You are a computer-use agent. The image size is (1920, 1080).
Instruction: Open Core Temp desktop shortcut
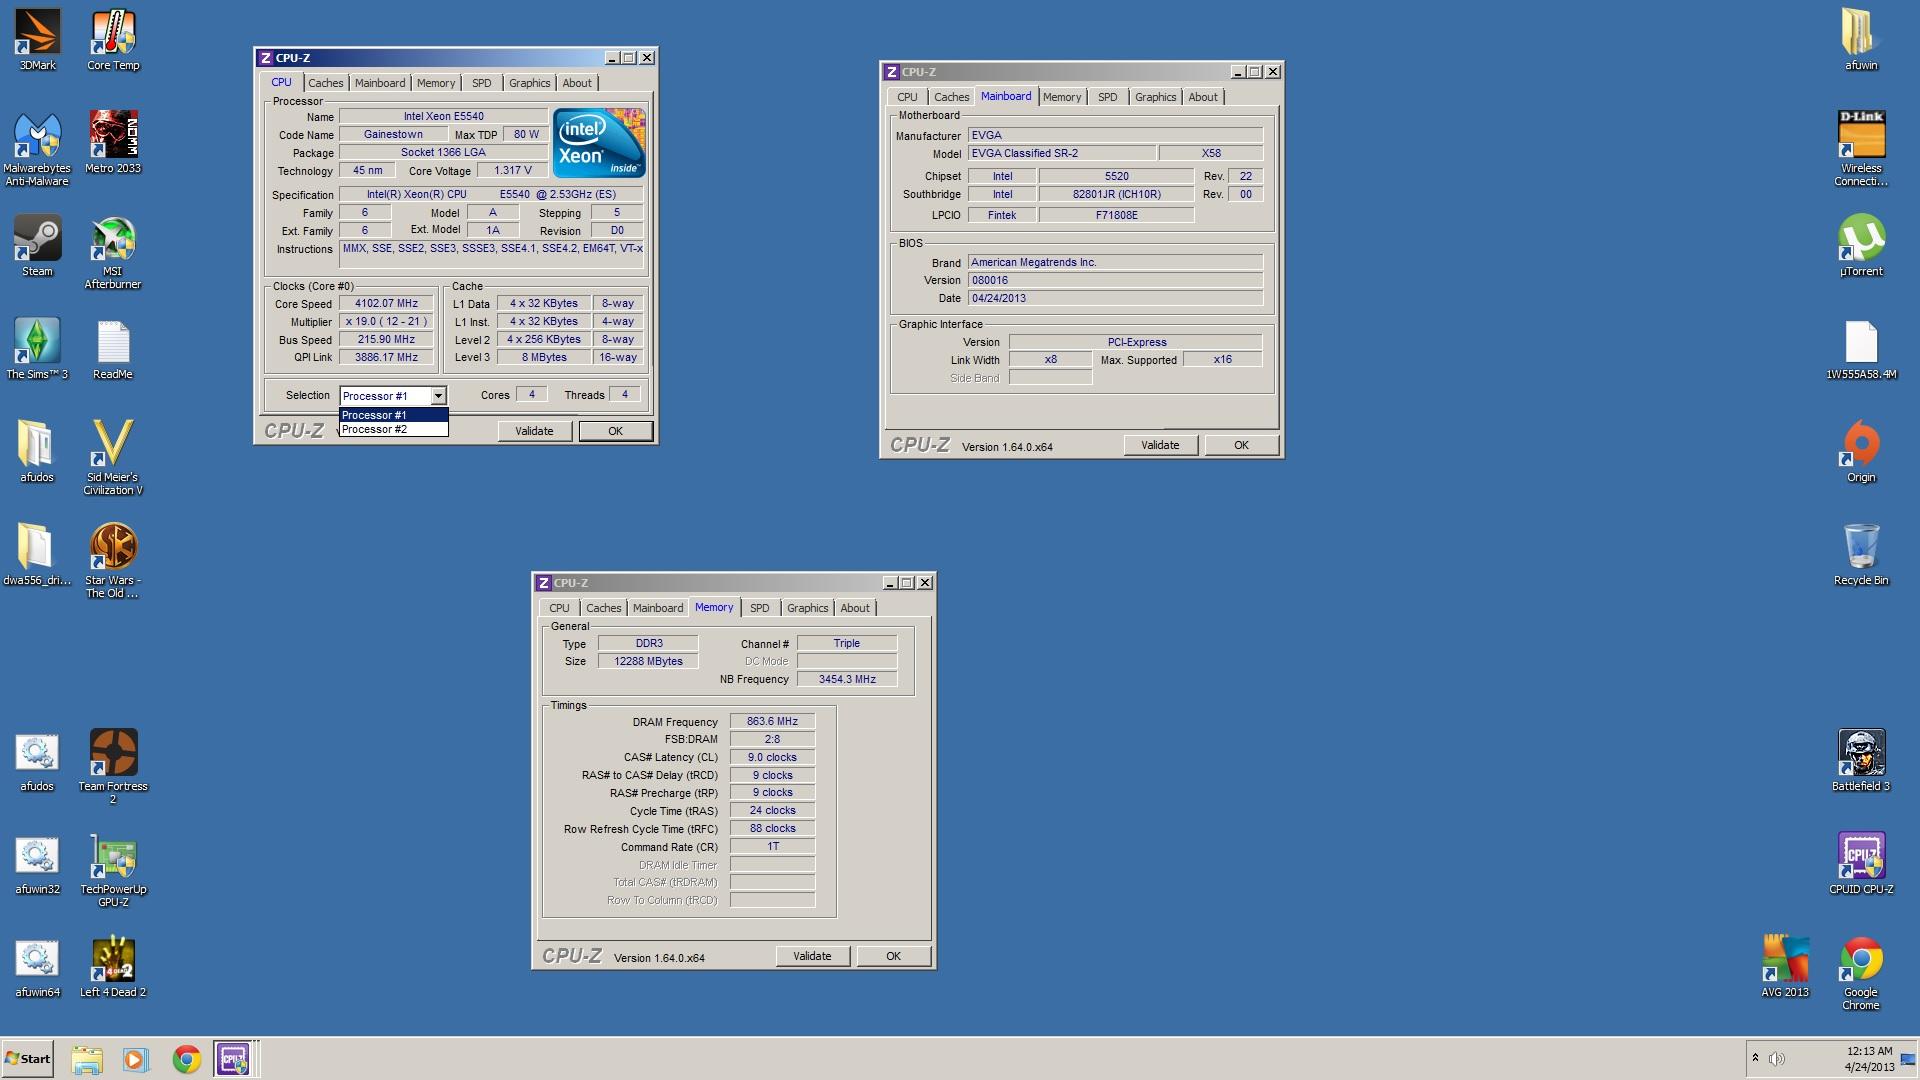click(113, 40)
